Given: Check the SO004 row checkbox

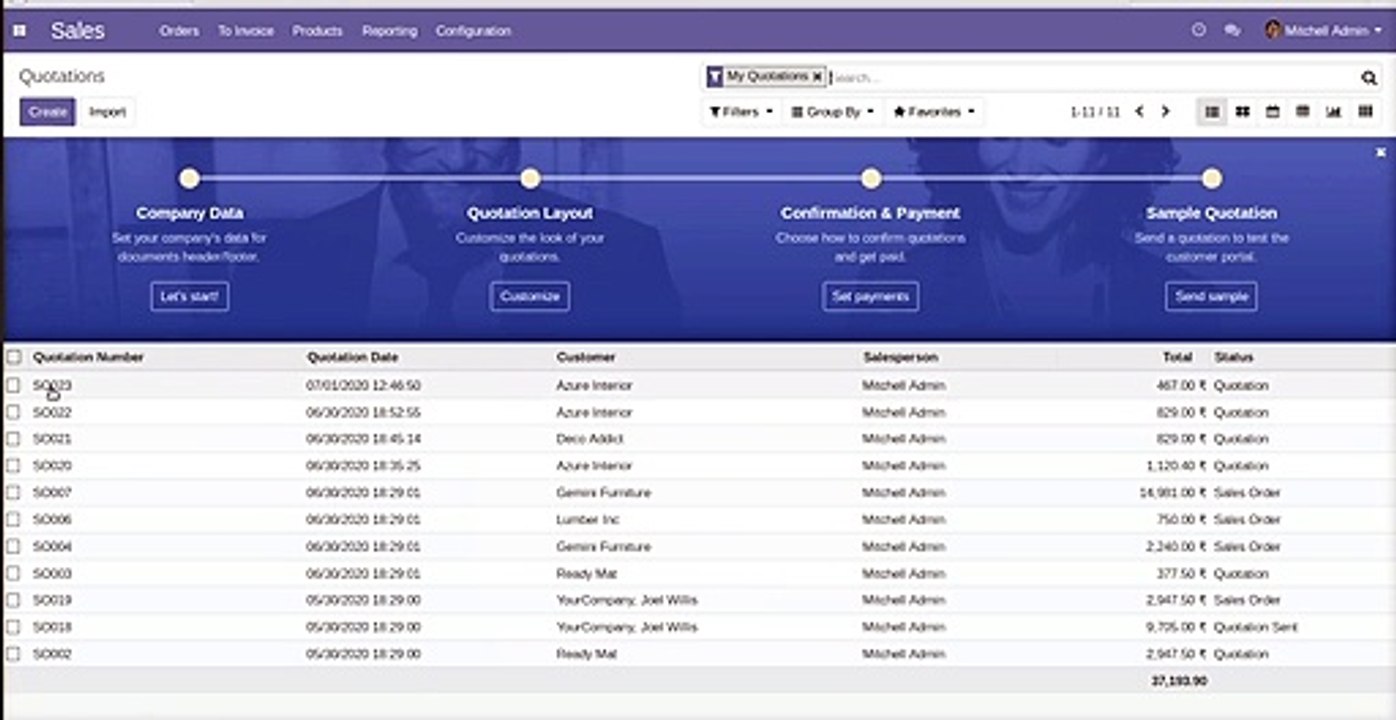Looking at the screenshot, I should click(14, 546).
